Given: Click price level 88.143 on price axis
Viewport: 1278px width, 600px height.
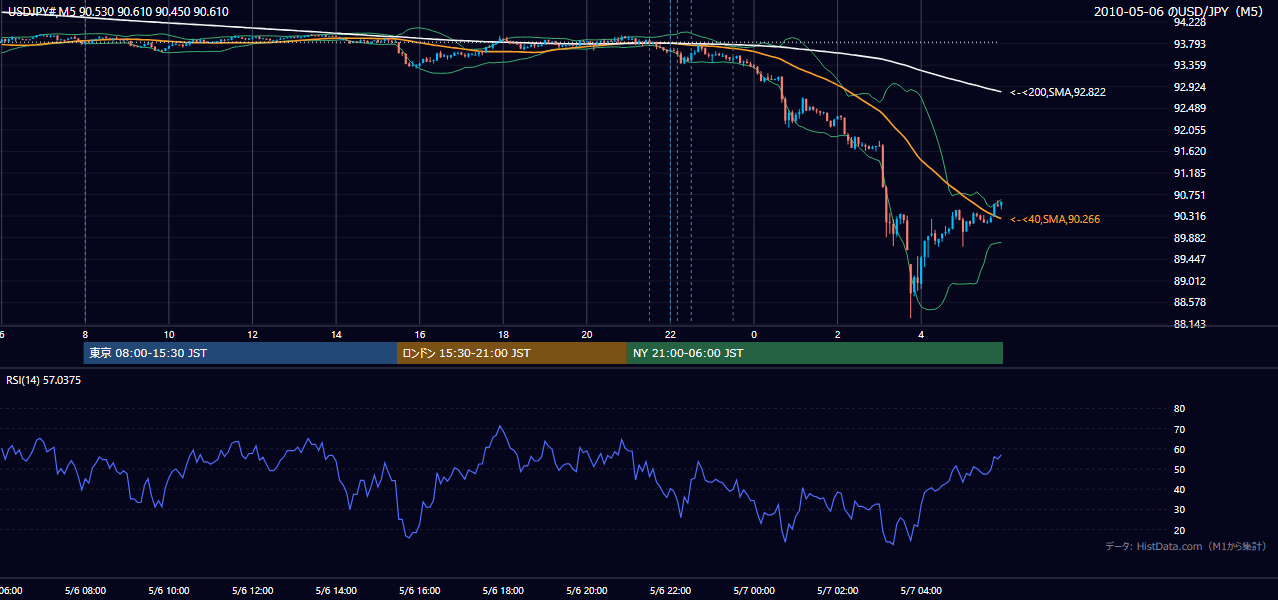Looking at the screenshot, I should click(x=1189, y=325).
